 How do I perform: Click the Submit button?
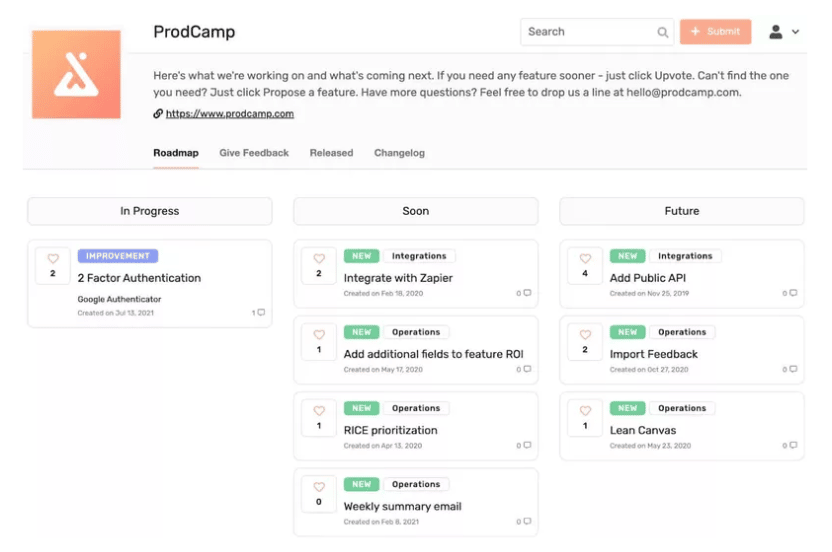715,32
